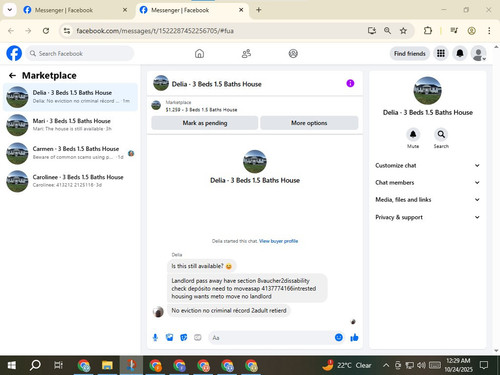
Task: Open conversation information purple icon
Action: 350,83
